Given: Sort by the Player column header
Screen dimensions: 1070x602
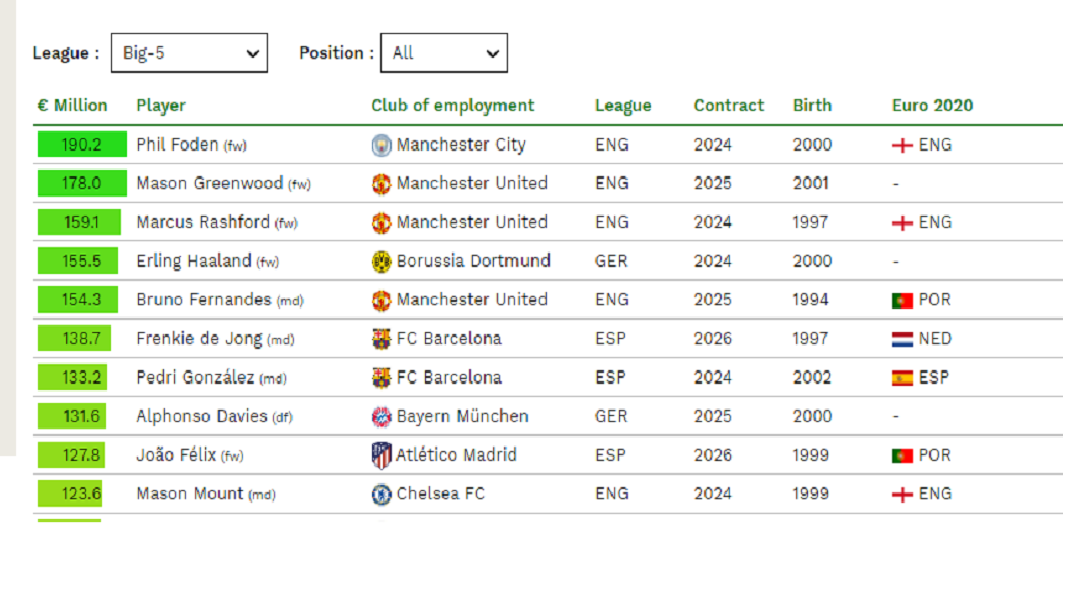Looking at the screenshot, I should tap(161, 105).
